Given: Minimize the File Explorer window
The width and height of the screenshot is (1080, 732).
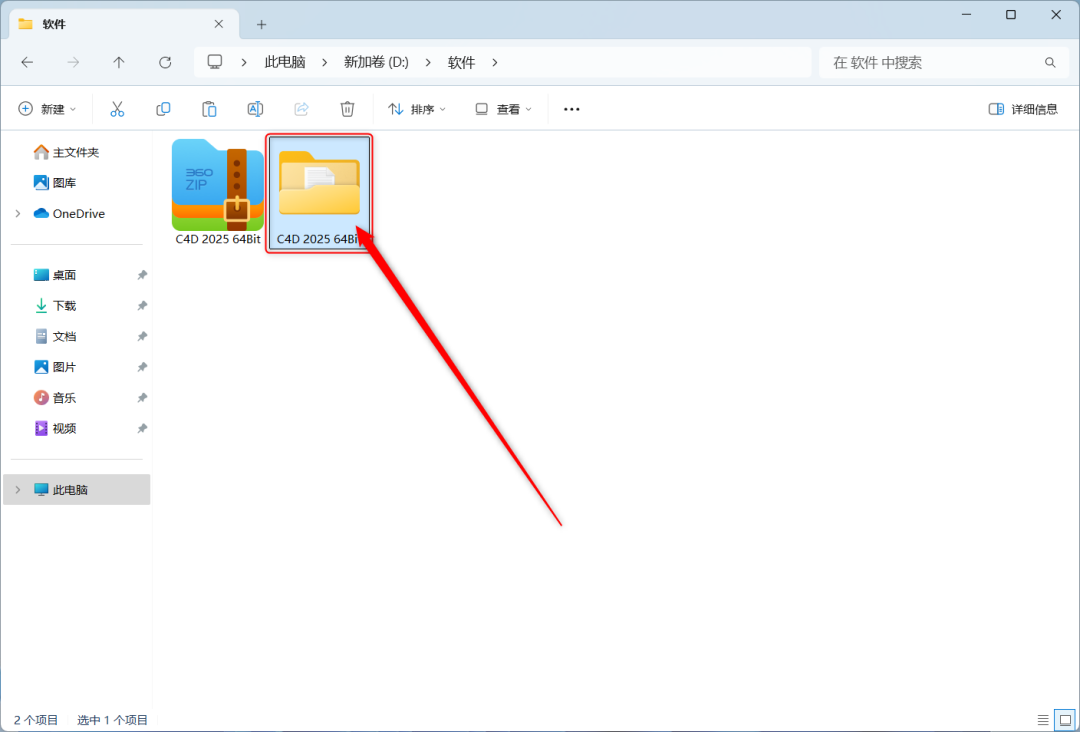Looking at the screenshot, I should pyautogui.click(x=965, y=14).
